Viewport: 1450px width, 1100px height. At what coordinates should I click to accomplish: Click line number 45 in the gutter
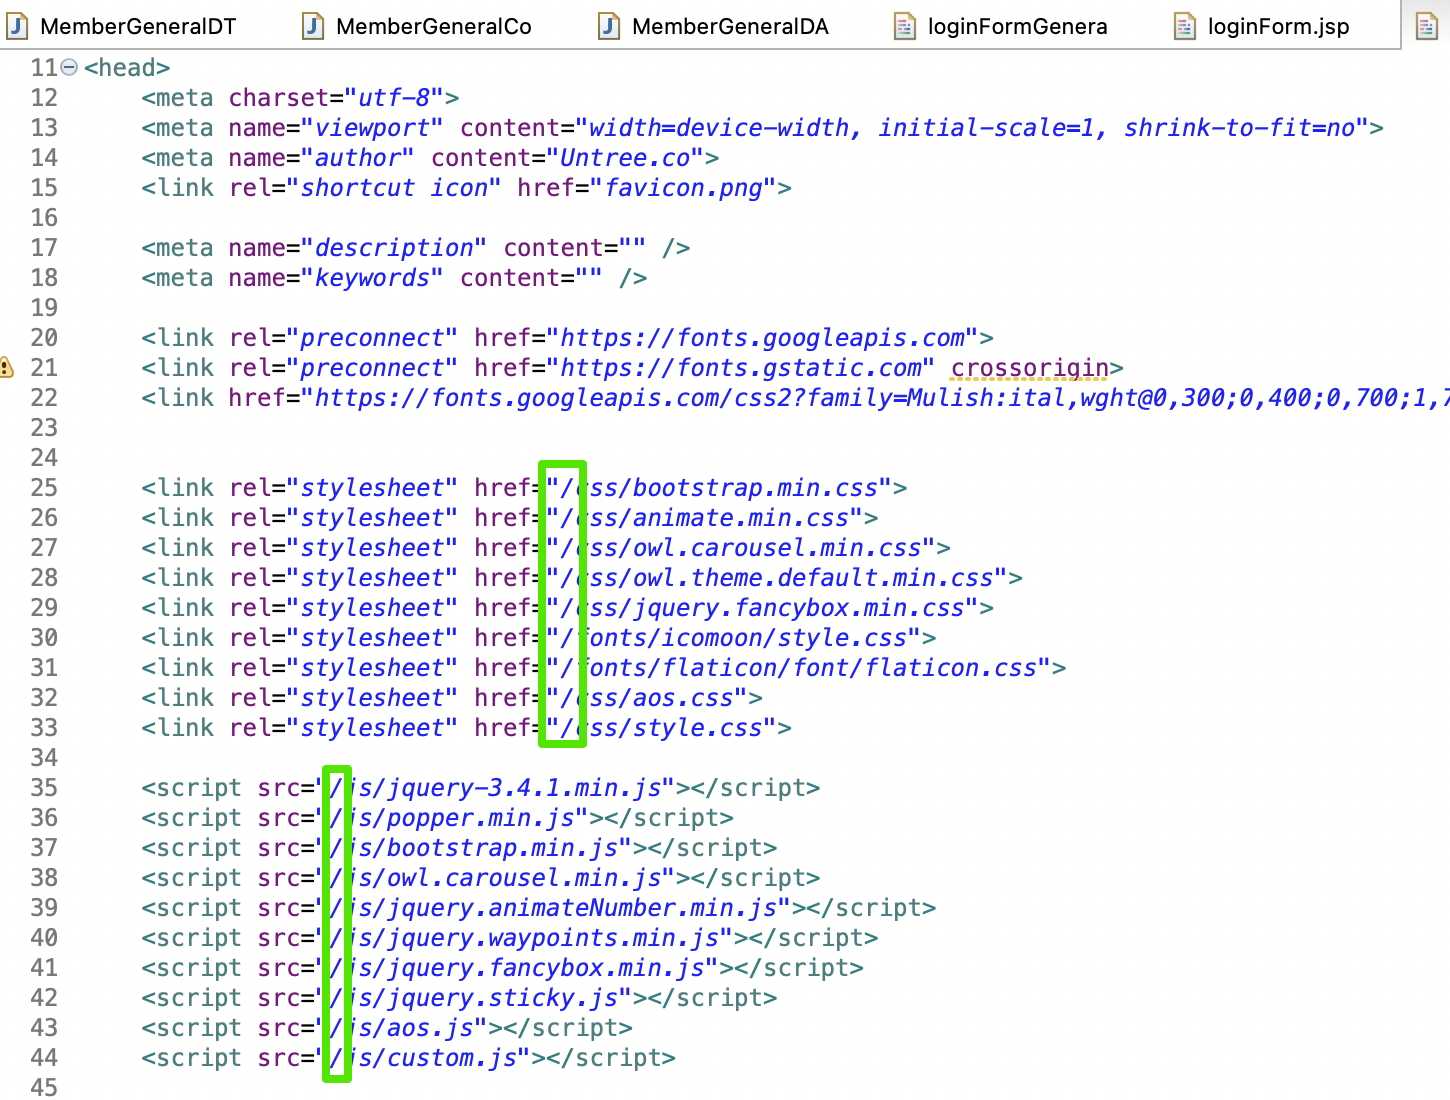pos(44,1087)
